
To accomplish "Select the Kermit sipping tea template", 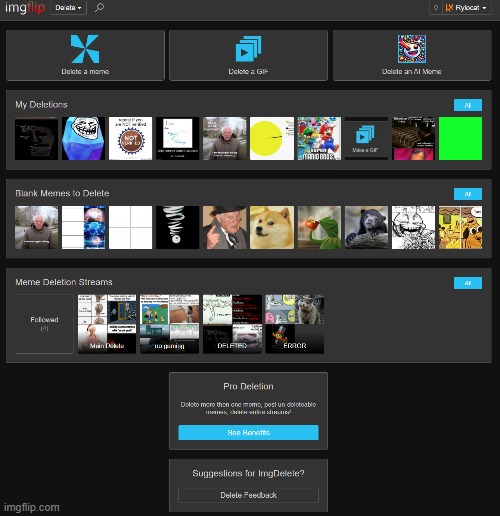I will tap(319, 227).
